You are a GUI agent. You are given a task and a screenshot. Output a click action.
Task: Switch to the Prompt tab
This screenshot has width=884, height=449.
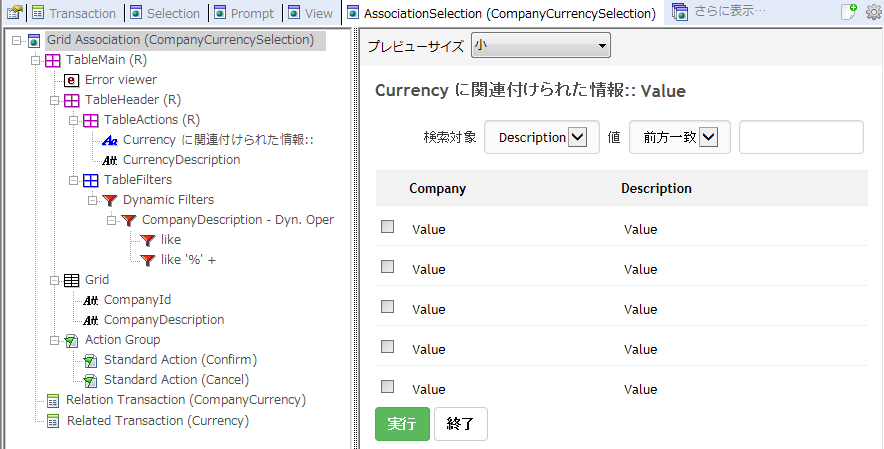tap(245, 13)
